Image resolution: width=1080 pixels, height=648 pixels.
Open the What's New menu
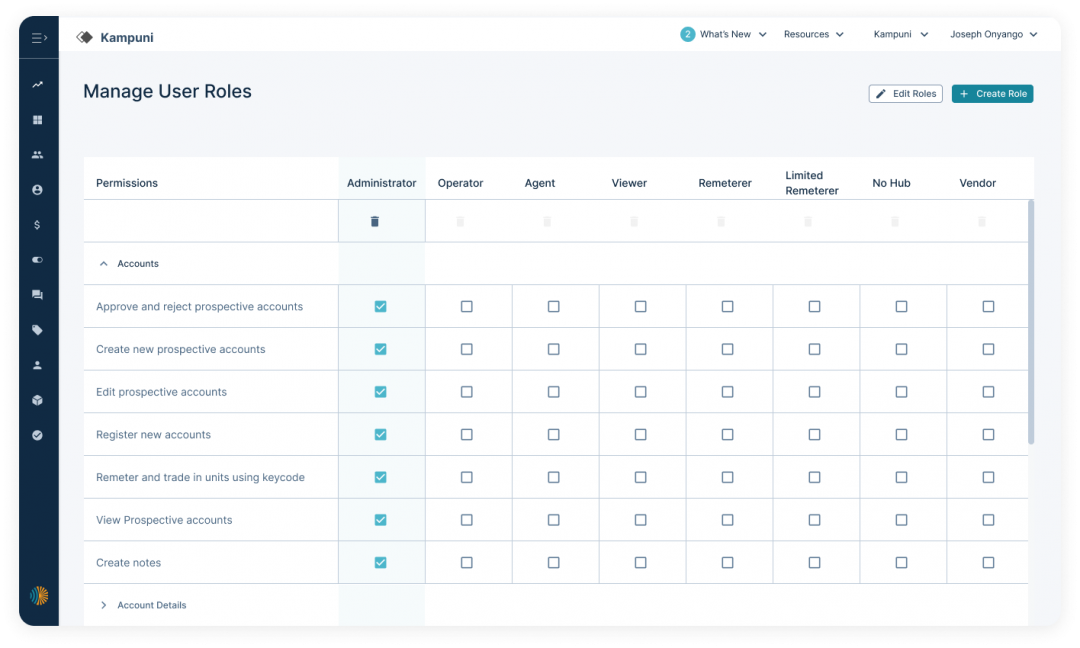pos(725,34)
